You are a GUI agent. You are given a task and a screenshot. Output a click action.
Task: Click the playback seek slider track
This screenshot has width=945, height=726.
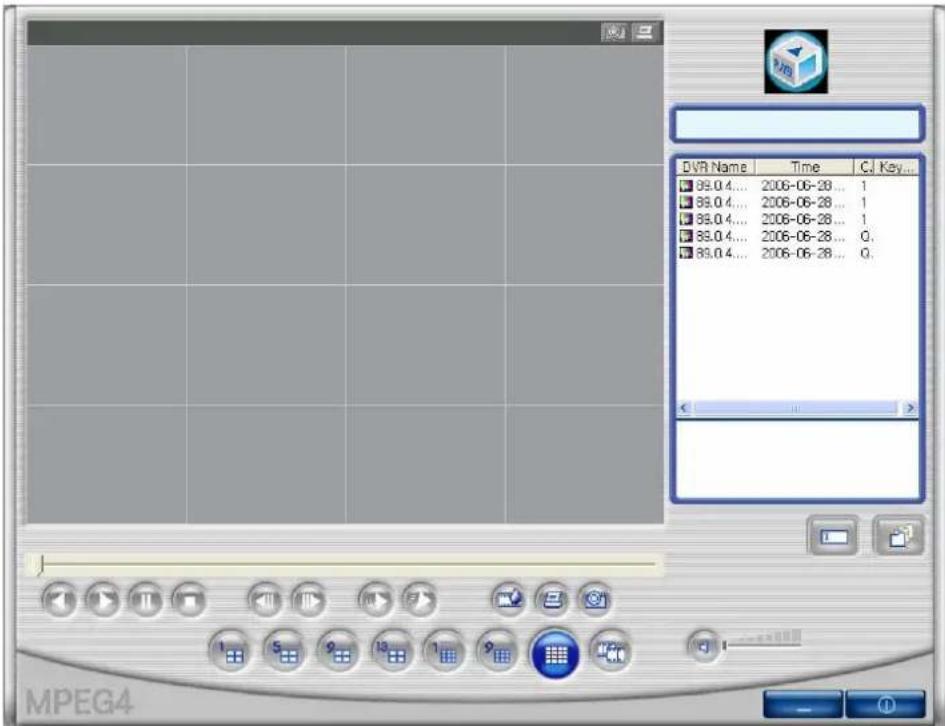(x=347, y=565)
